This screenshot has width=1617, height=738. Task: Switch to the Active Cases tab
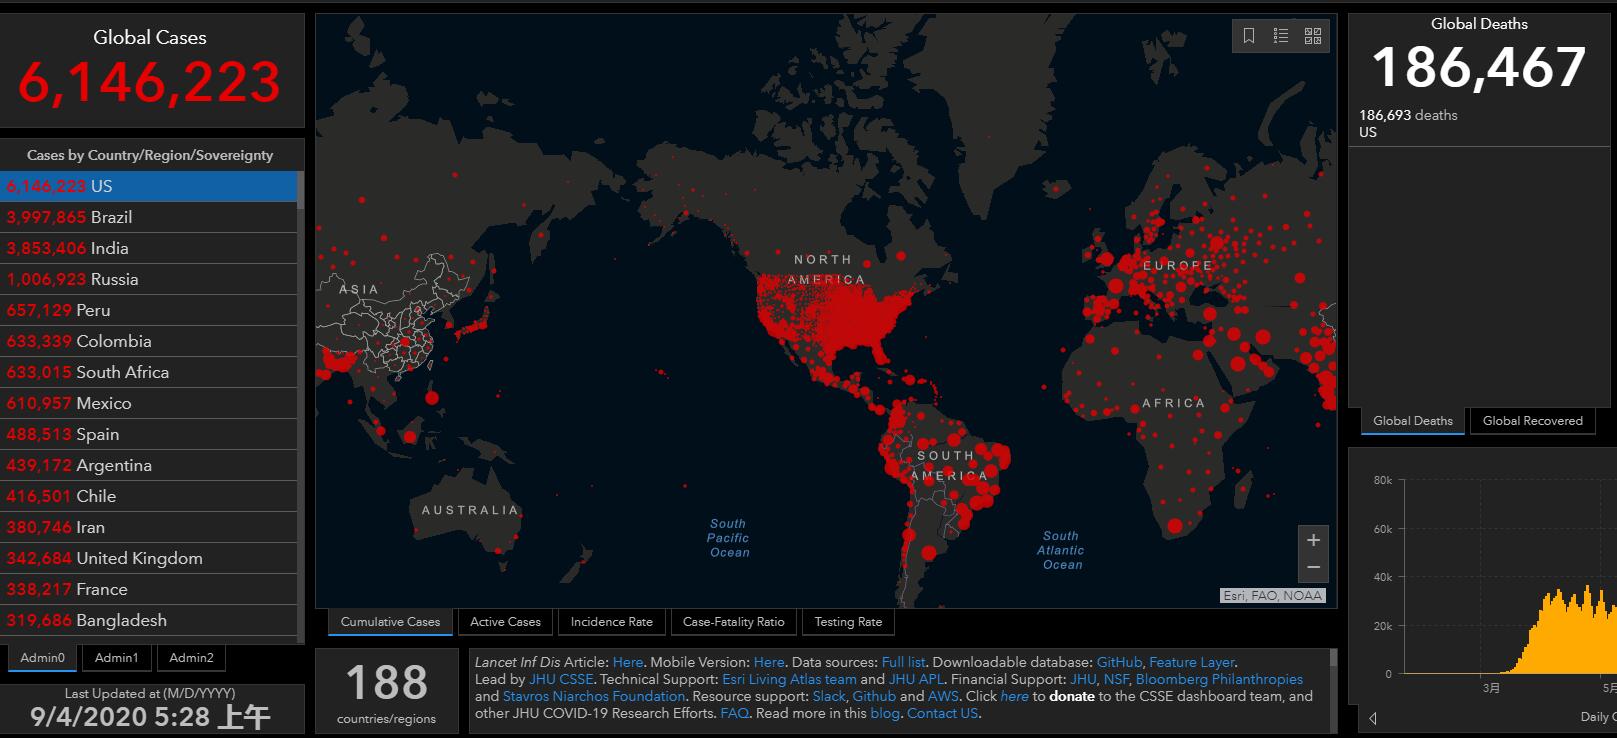[x=505, y=622]
